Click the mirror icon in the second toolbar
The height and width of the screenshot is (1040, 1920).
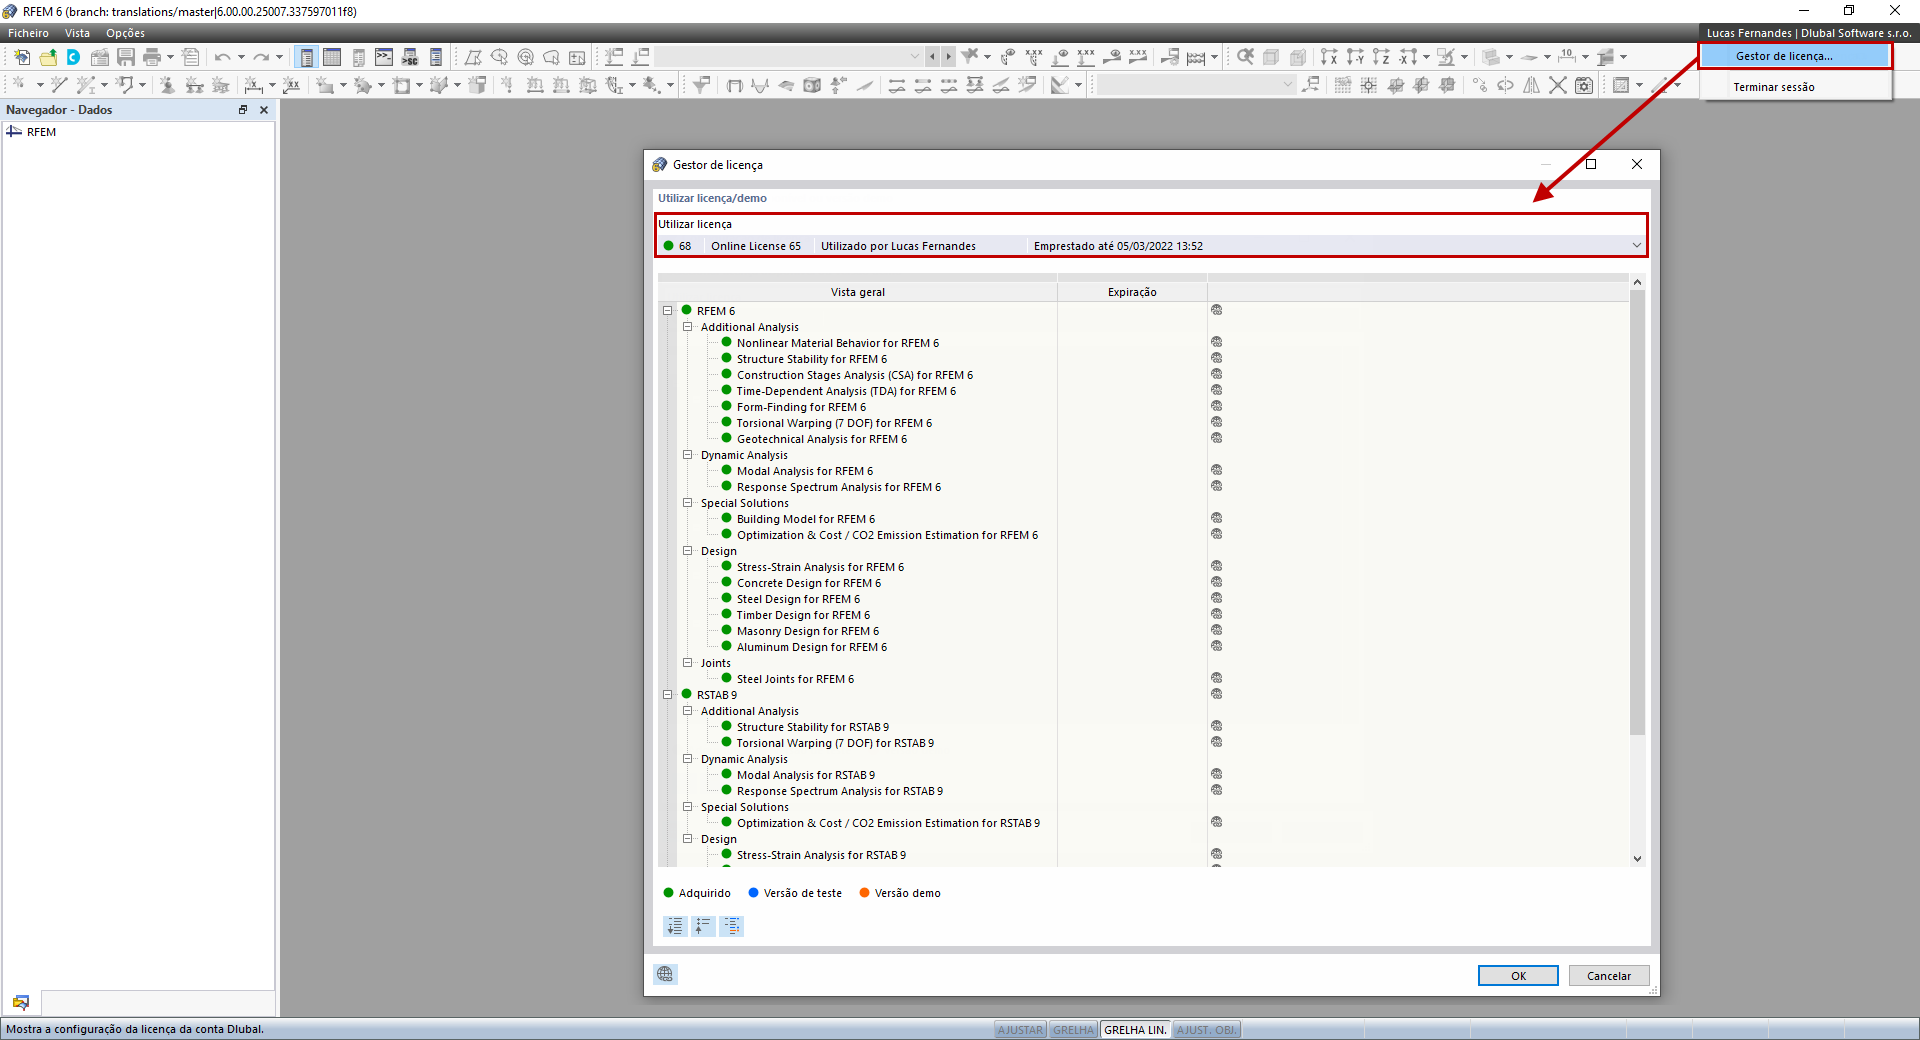(1532, 85)
